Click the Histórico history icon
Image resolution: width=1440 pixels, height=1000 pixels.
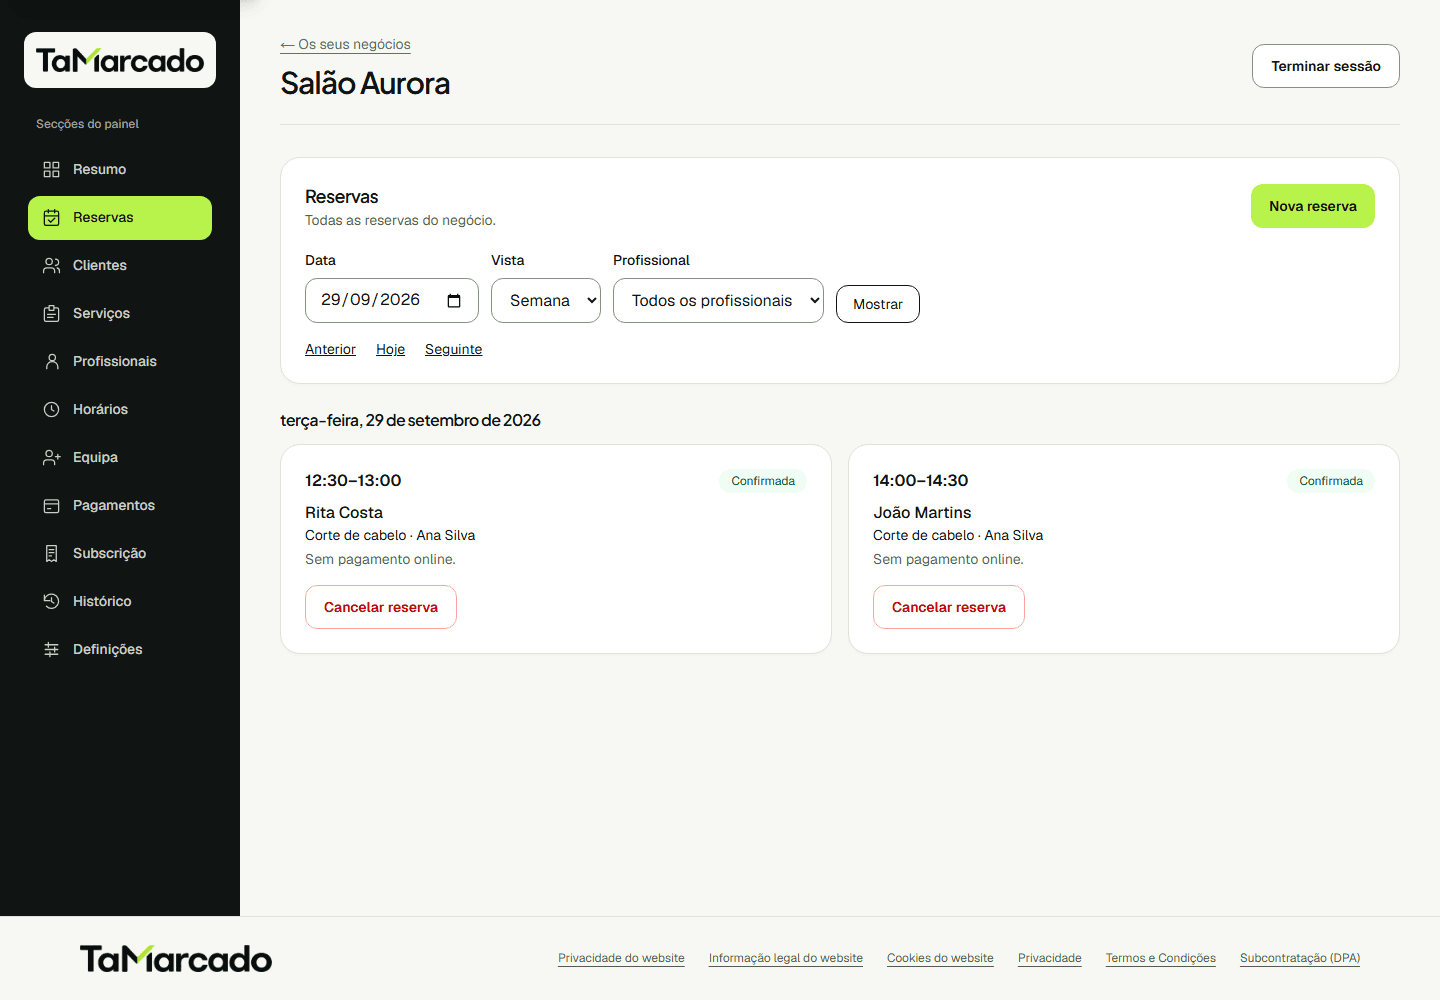pos(52,601)
